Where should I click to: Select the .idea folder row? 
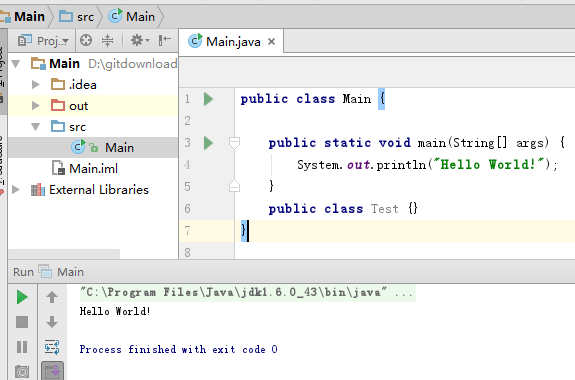pos(93,85)
